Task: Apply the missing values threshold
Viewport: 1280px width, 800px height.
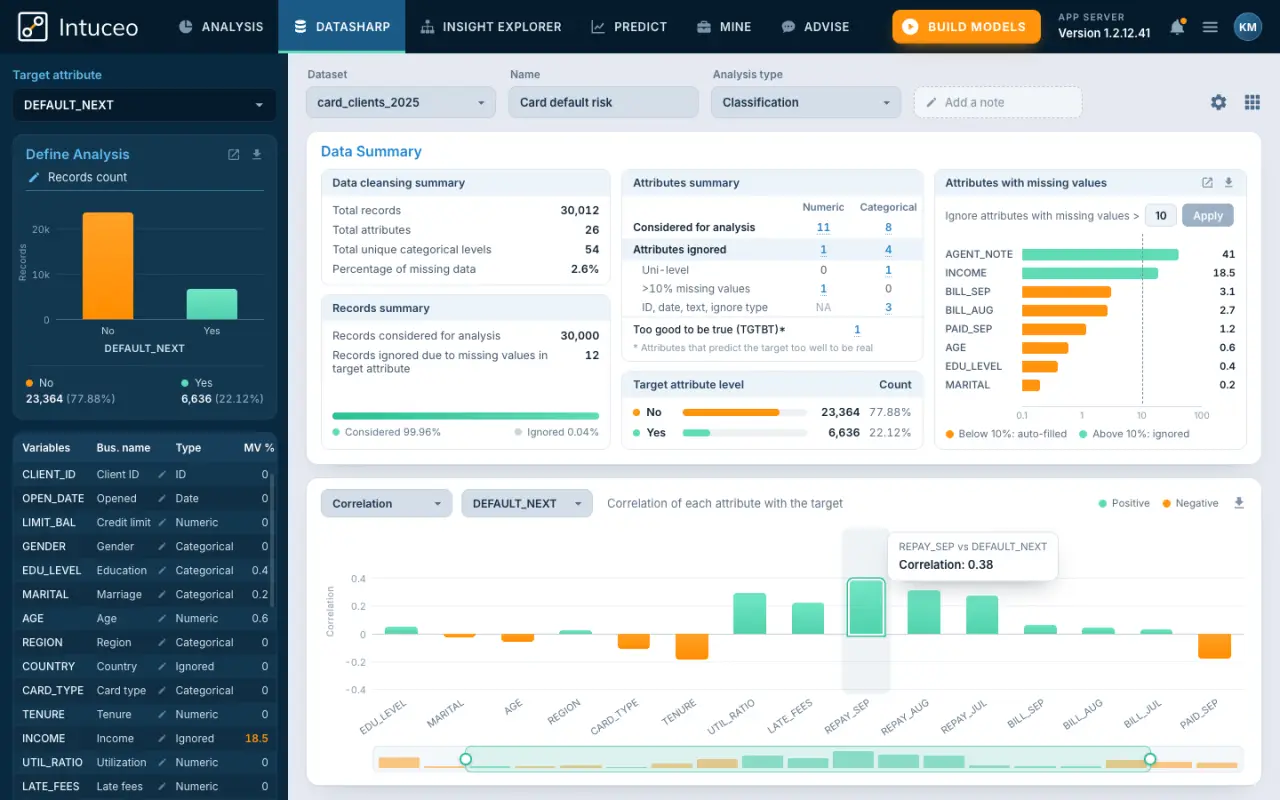Action: pyautogui.click(x=1208, y=215)
